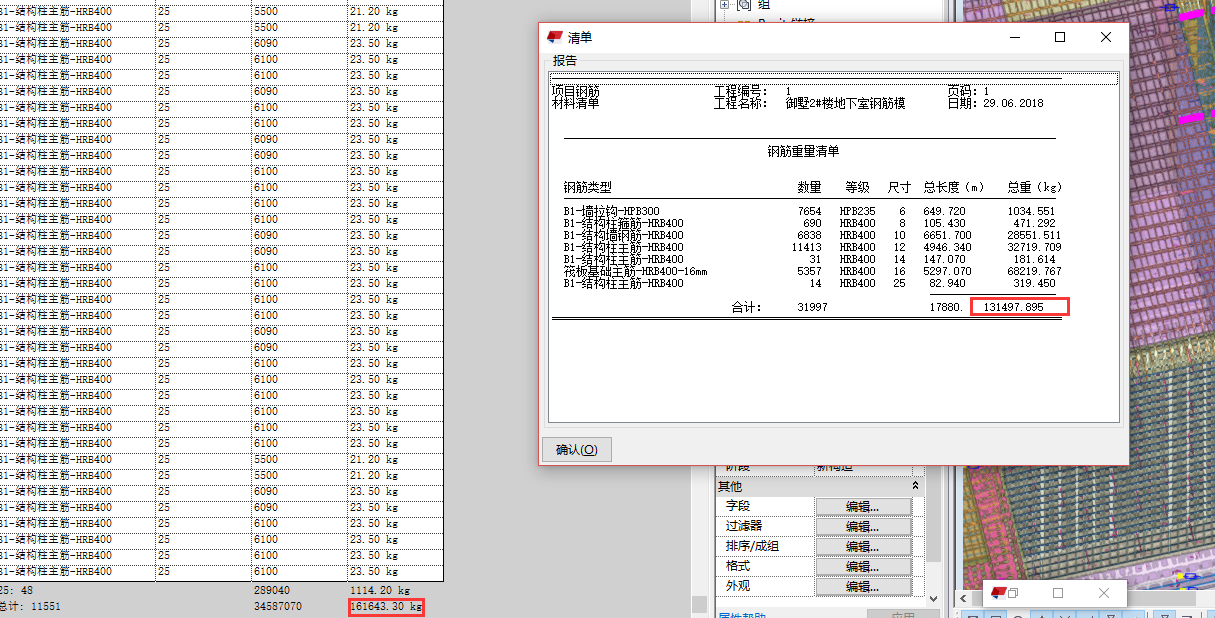1215x618 pixels.
Task: Click the 排序/成组 property label
Action: pos(752,547)
